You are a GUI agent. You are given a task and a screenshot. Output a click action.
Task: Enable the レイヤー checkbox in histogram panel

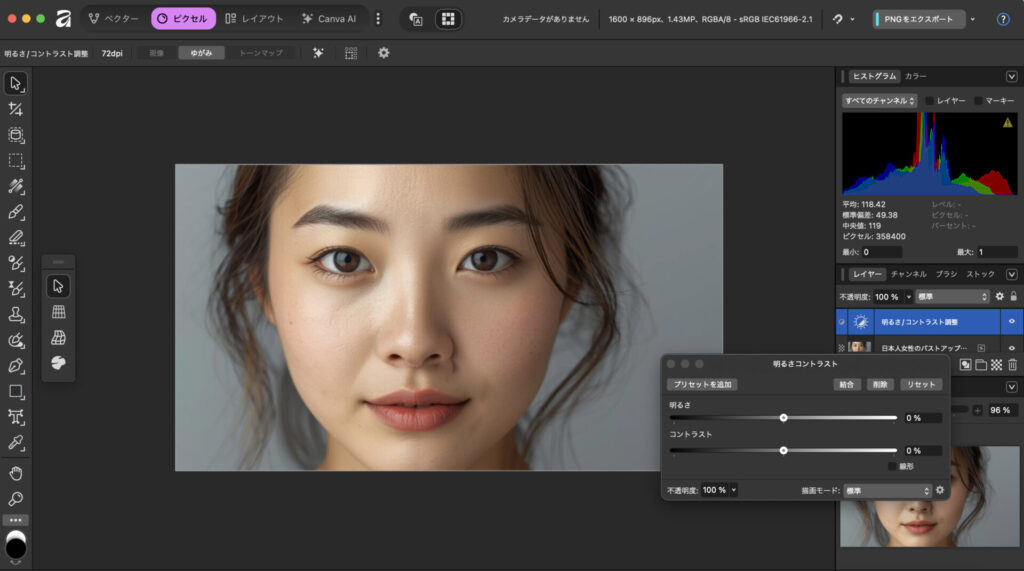930,101
